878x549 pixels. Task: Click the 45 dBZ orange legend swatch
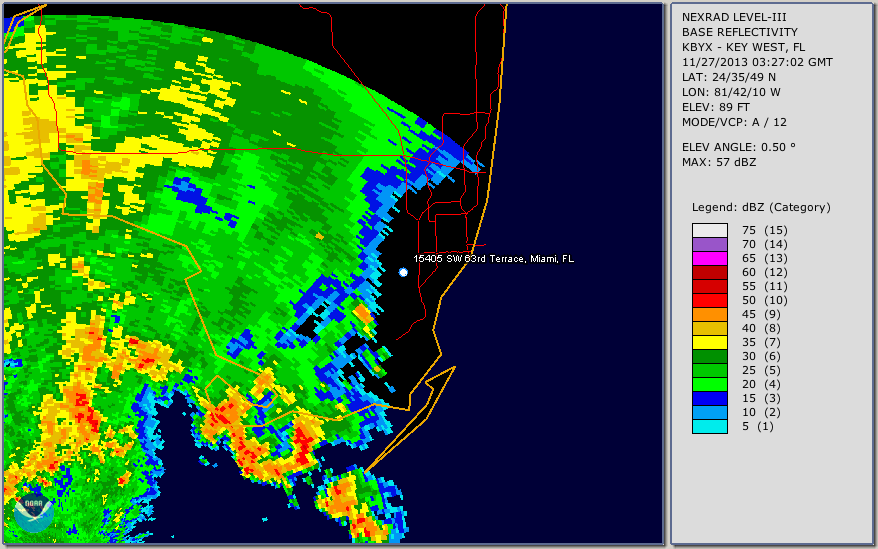coord(709,314)
